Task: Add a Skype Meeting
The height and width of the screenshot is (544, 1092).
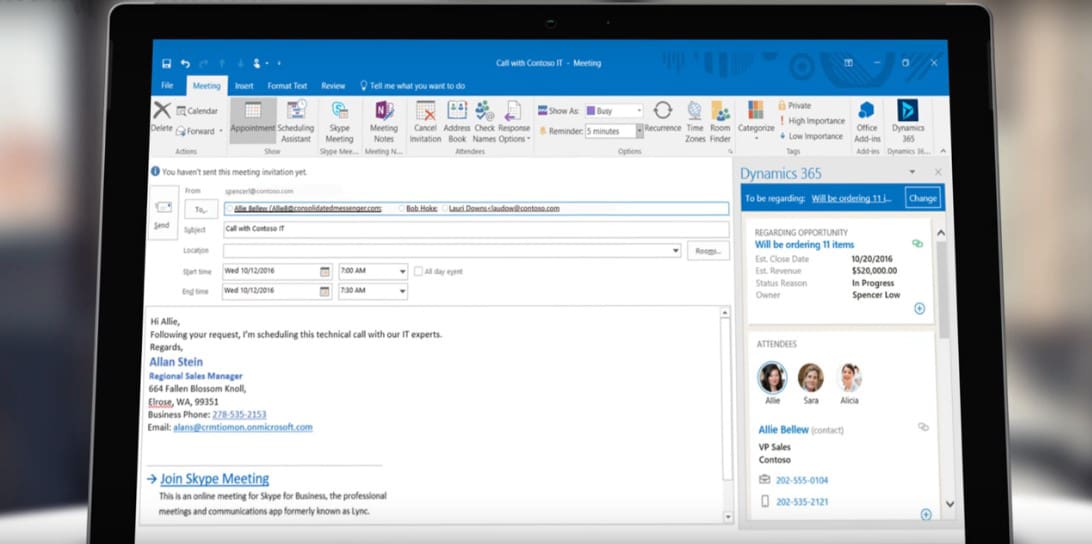Action: (339, 121)
